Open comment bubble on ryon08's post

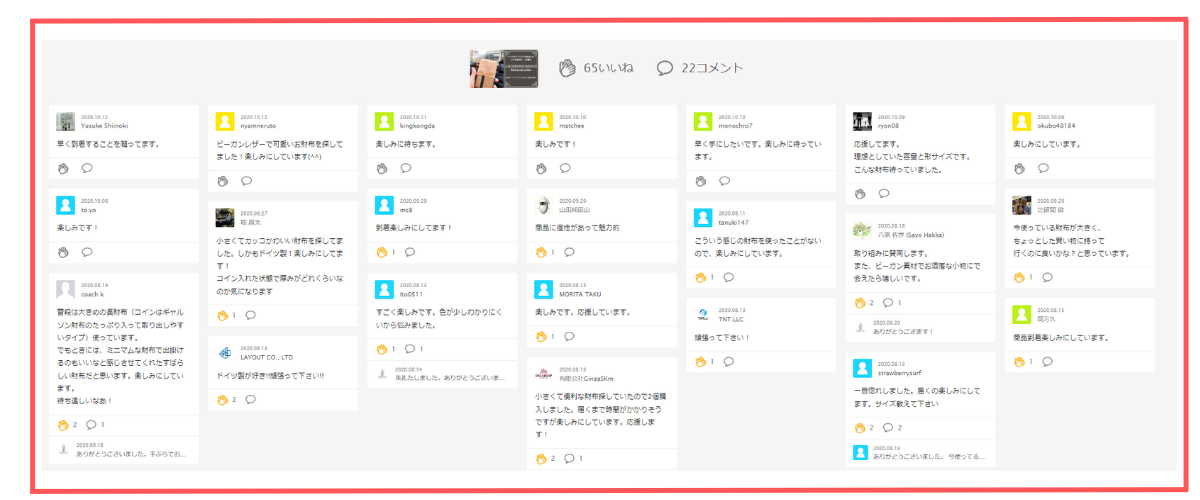click(x=884, y=194)
